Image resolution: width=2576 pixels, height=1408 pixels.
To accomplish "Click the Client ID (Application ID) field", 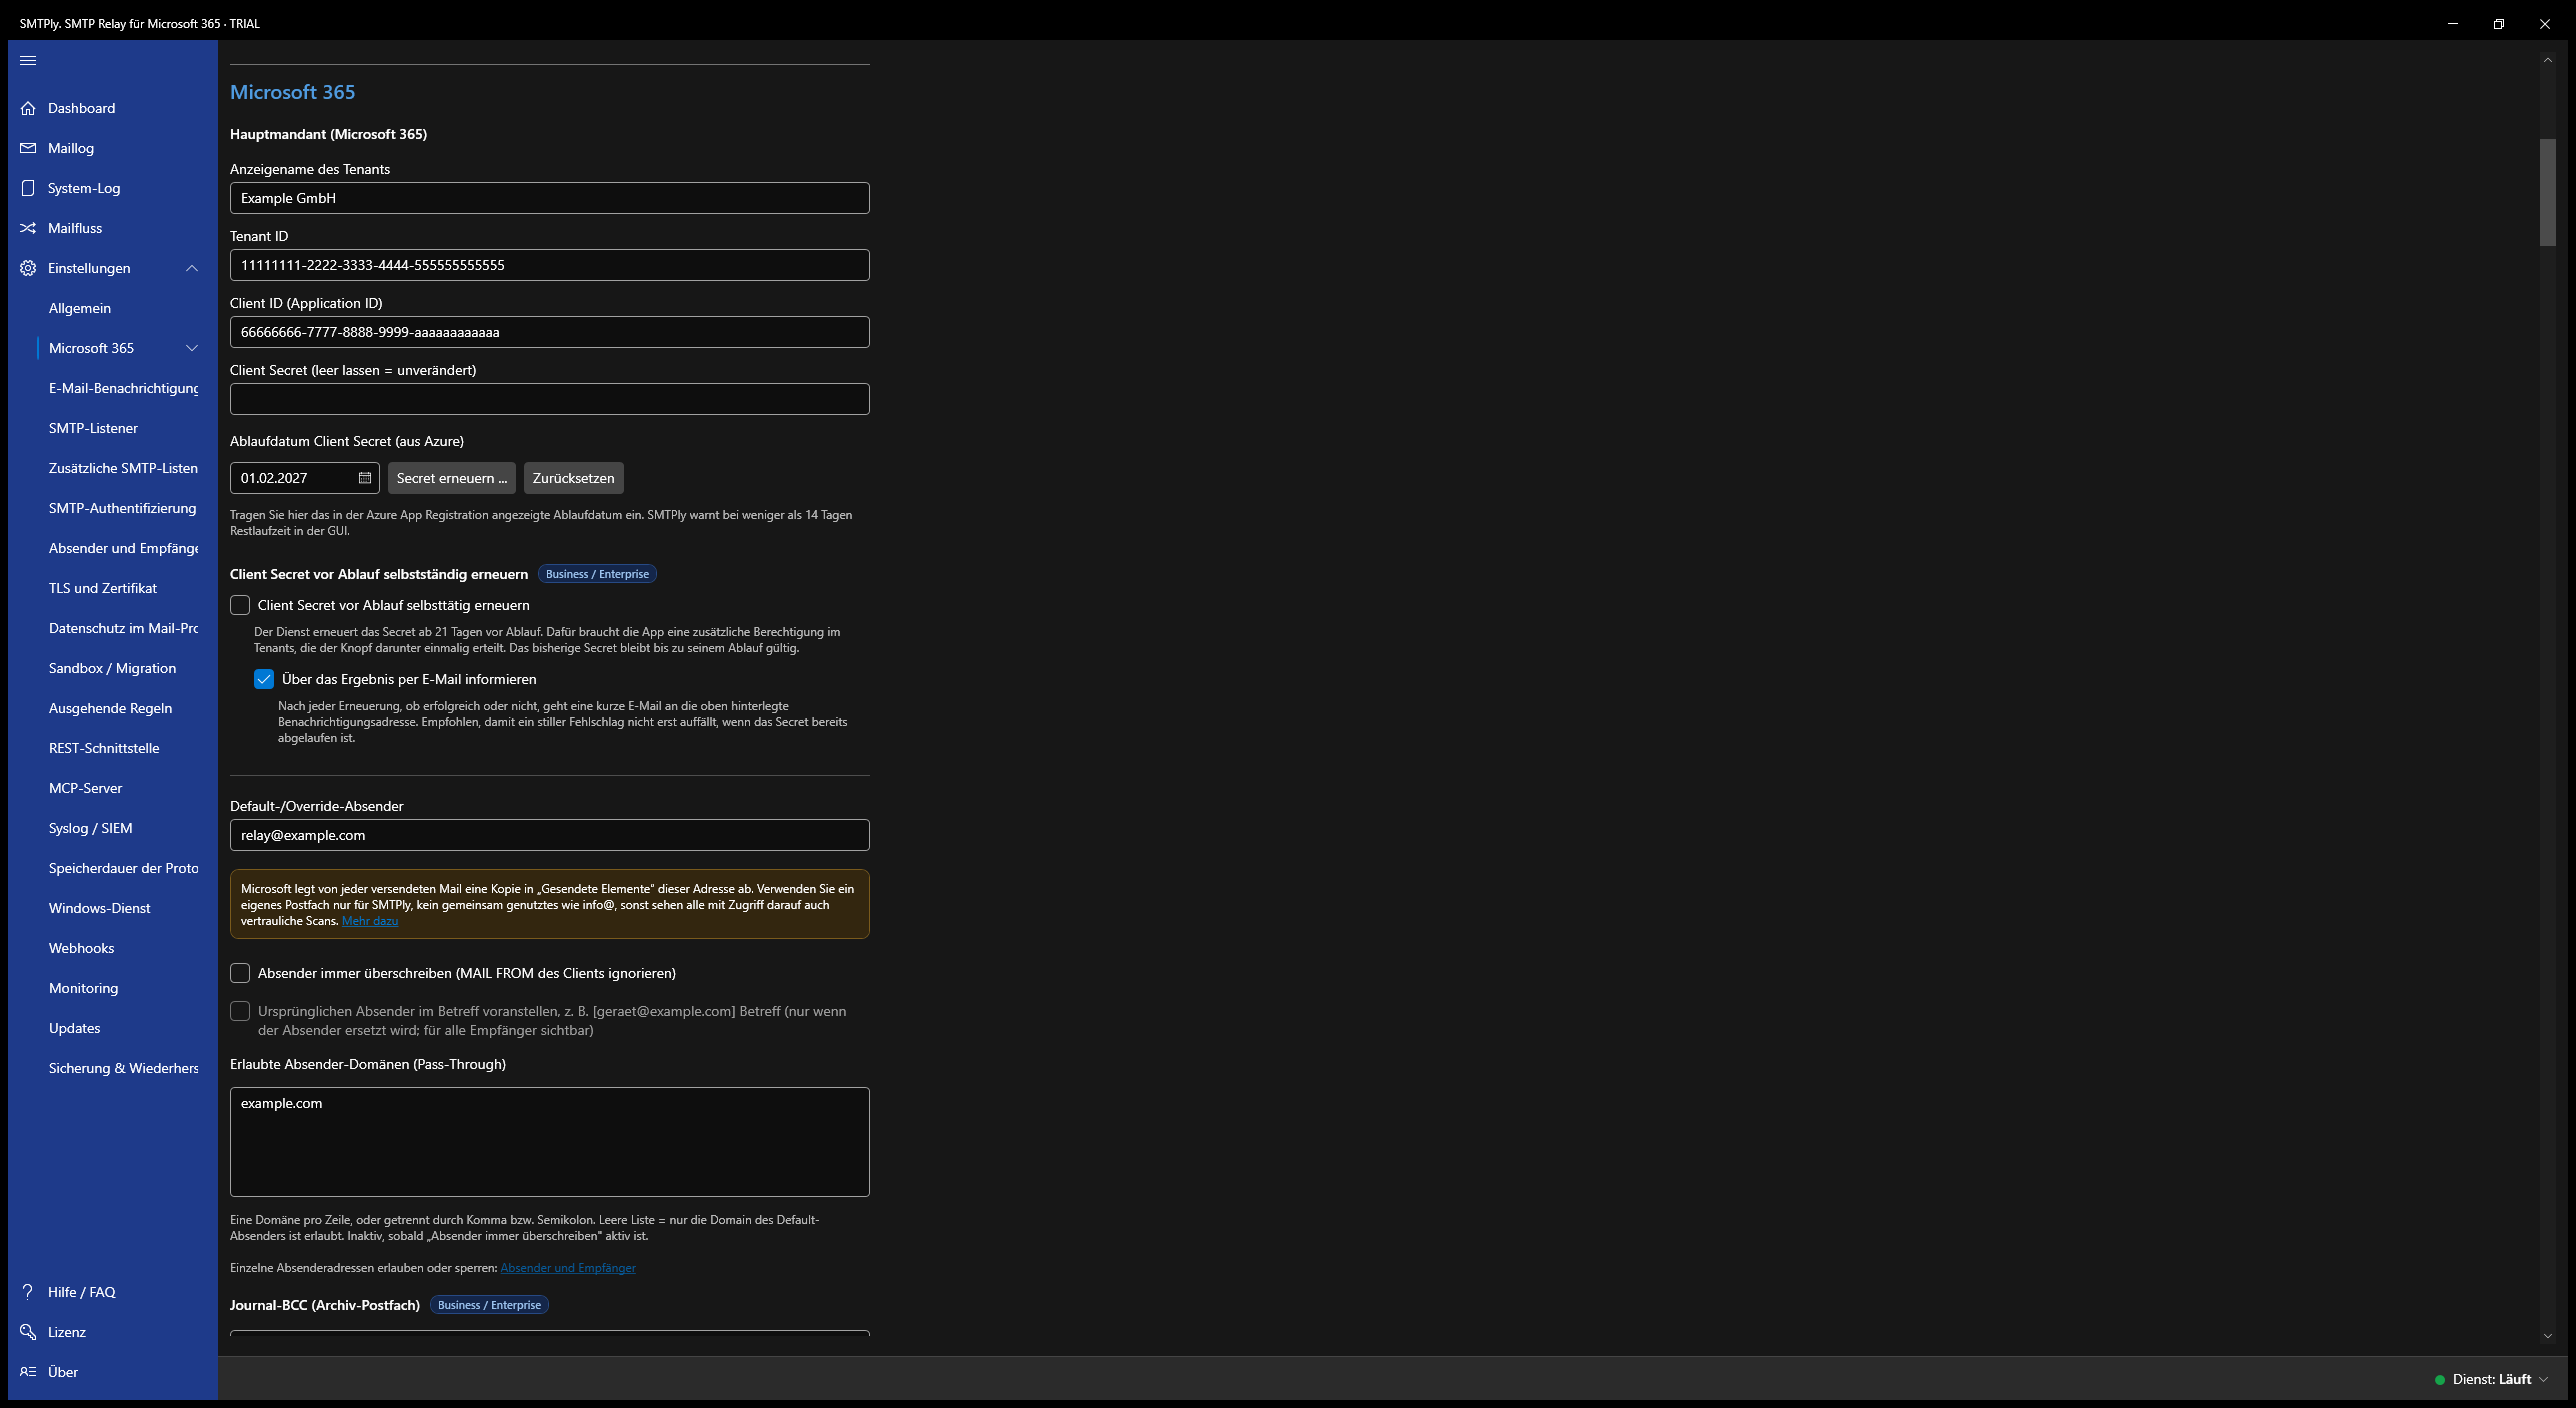I will pos(550,332).
